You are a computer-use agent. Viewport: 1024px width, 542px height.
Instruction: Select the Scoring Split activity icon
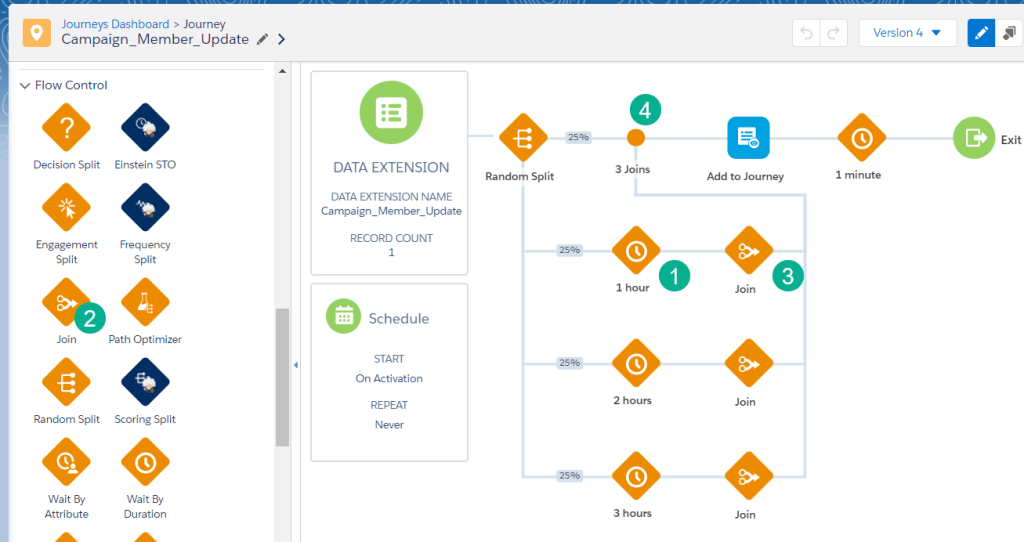pyautogui.click(x=145, y=383)
